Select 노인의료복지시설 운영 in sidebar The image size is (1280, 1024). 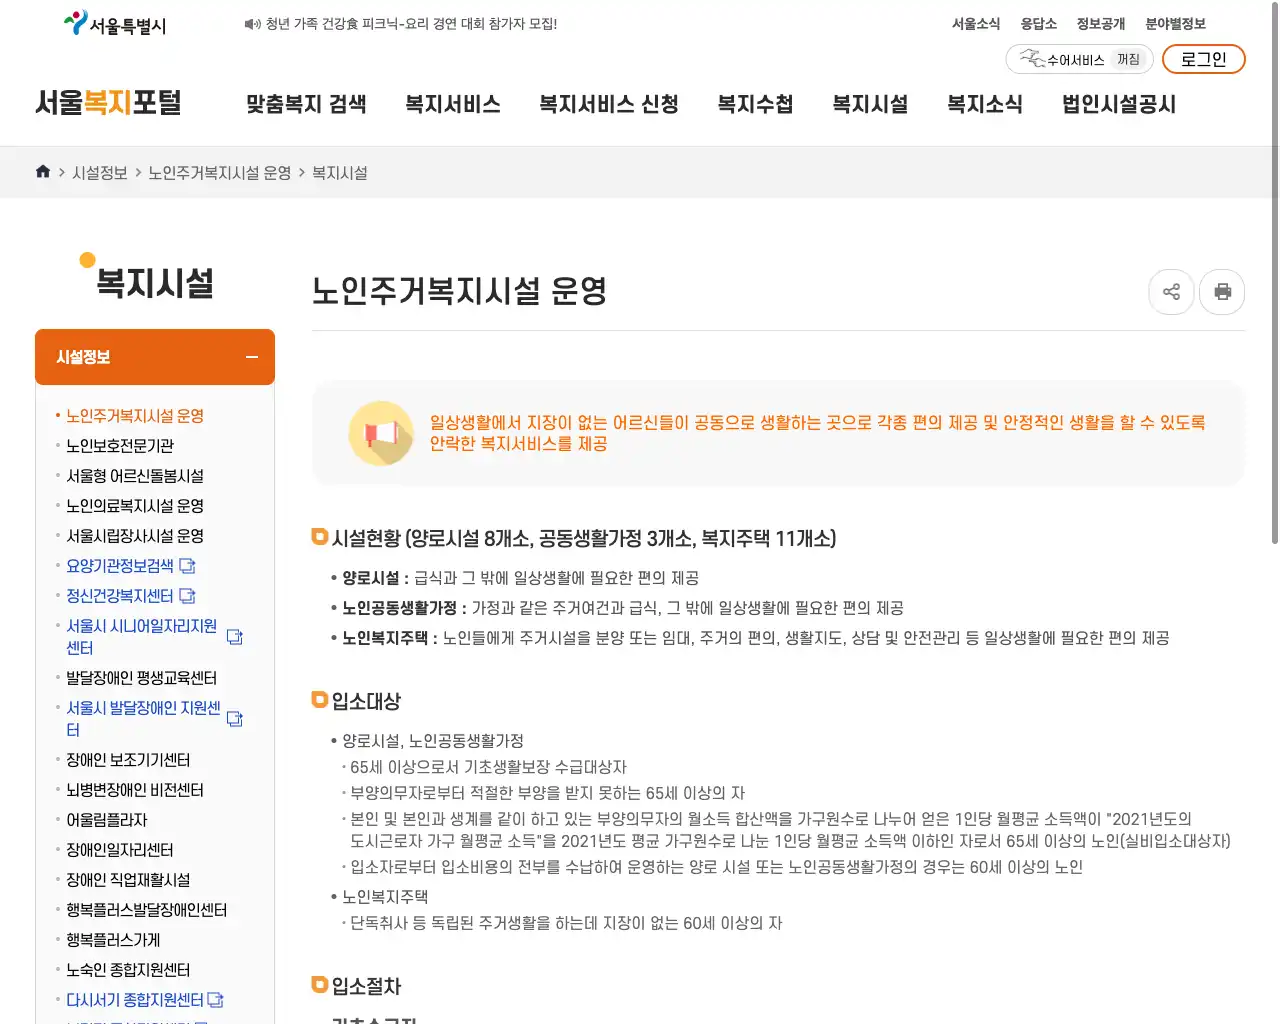tap(135, 506)
